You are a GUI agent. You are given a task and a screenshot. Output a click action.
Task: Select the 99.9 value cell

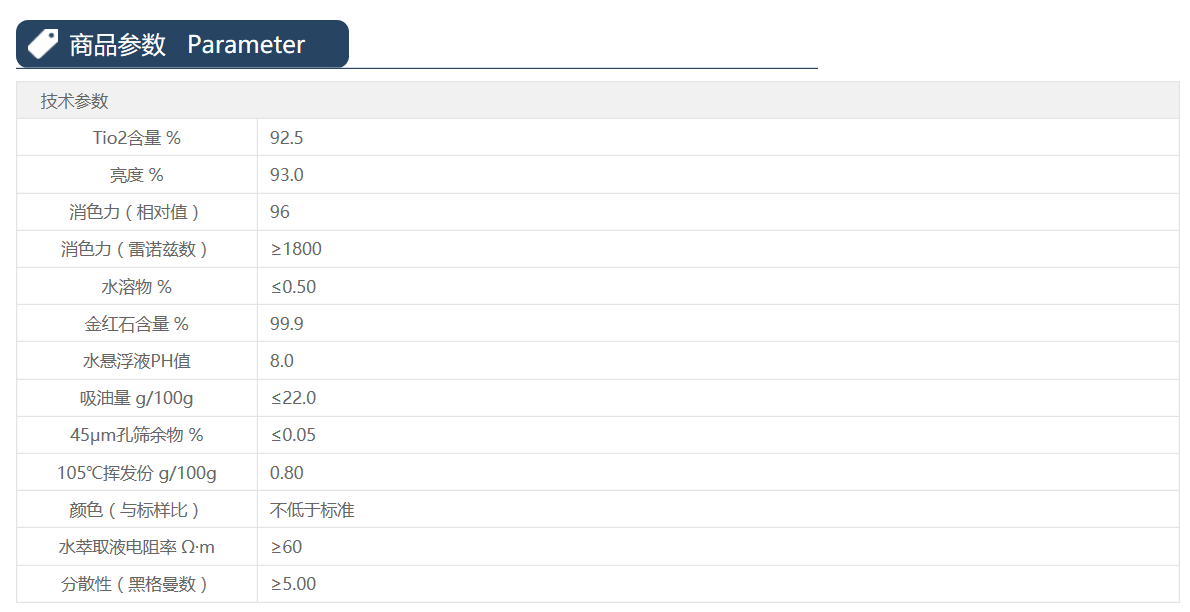click(x=286, y=324)
